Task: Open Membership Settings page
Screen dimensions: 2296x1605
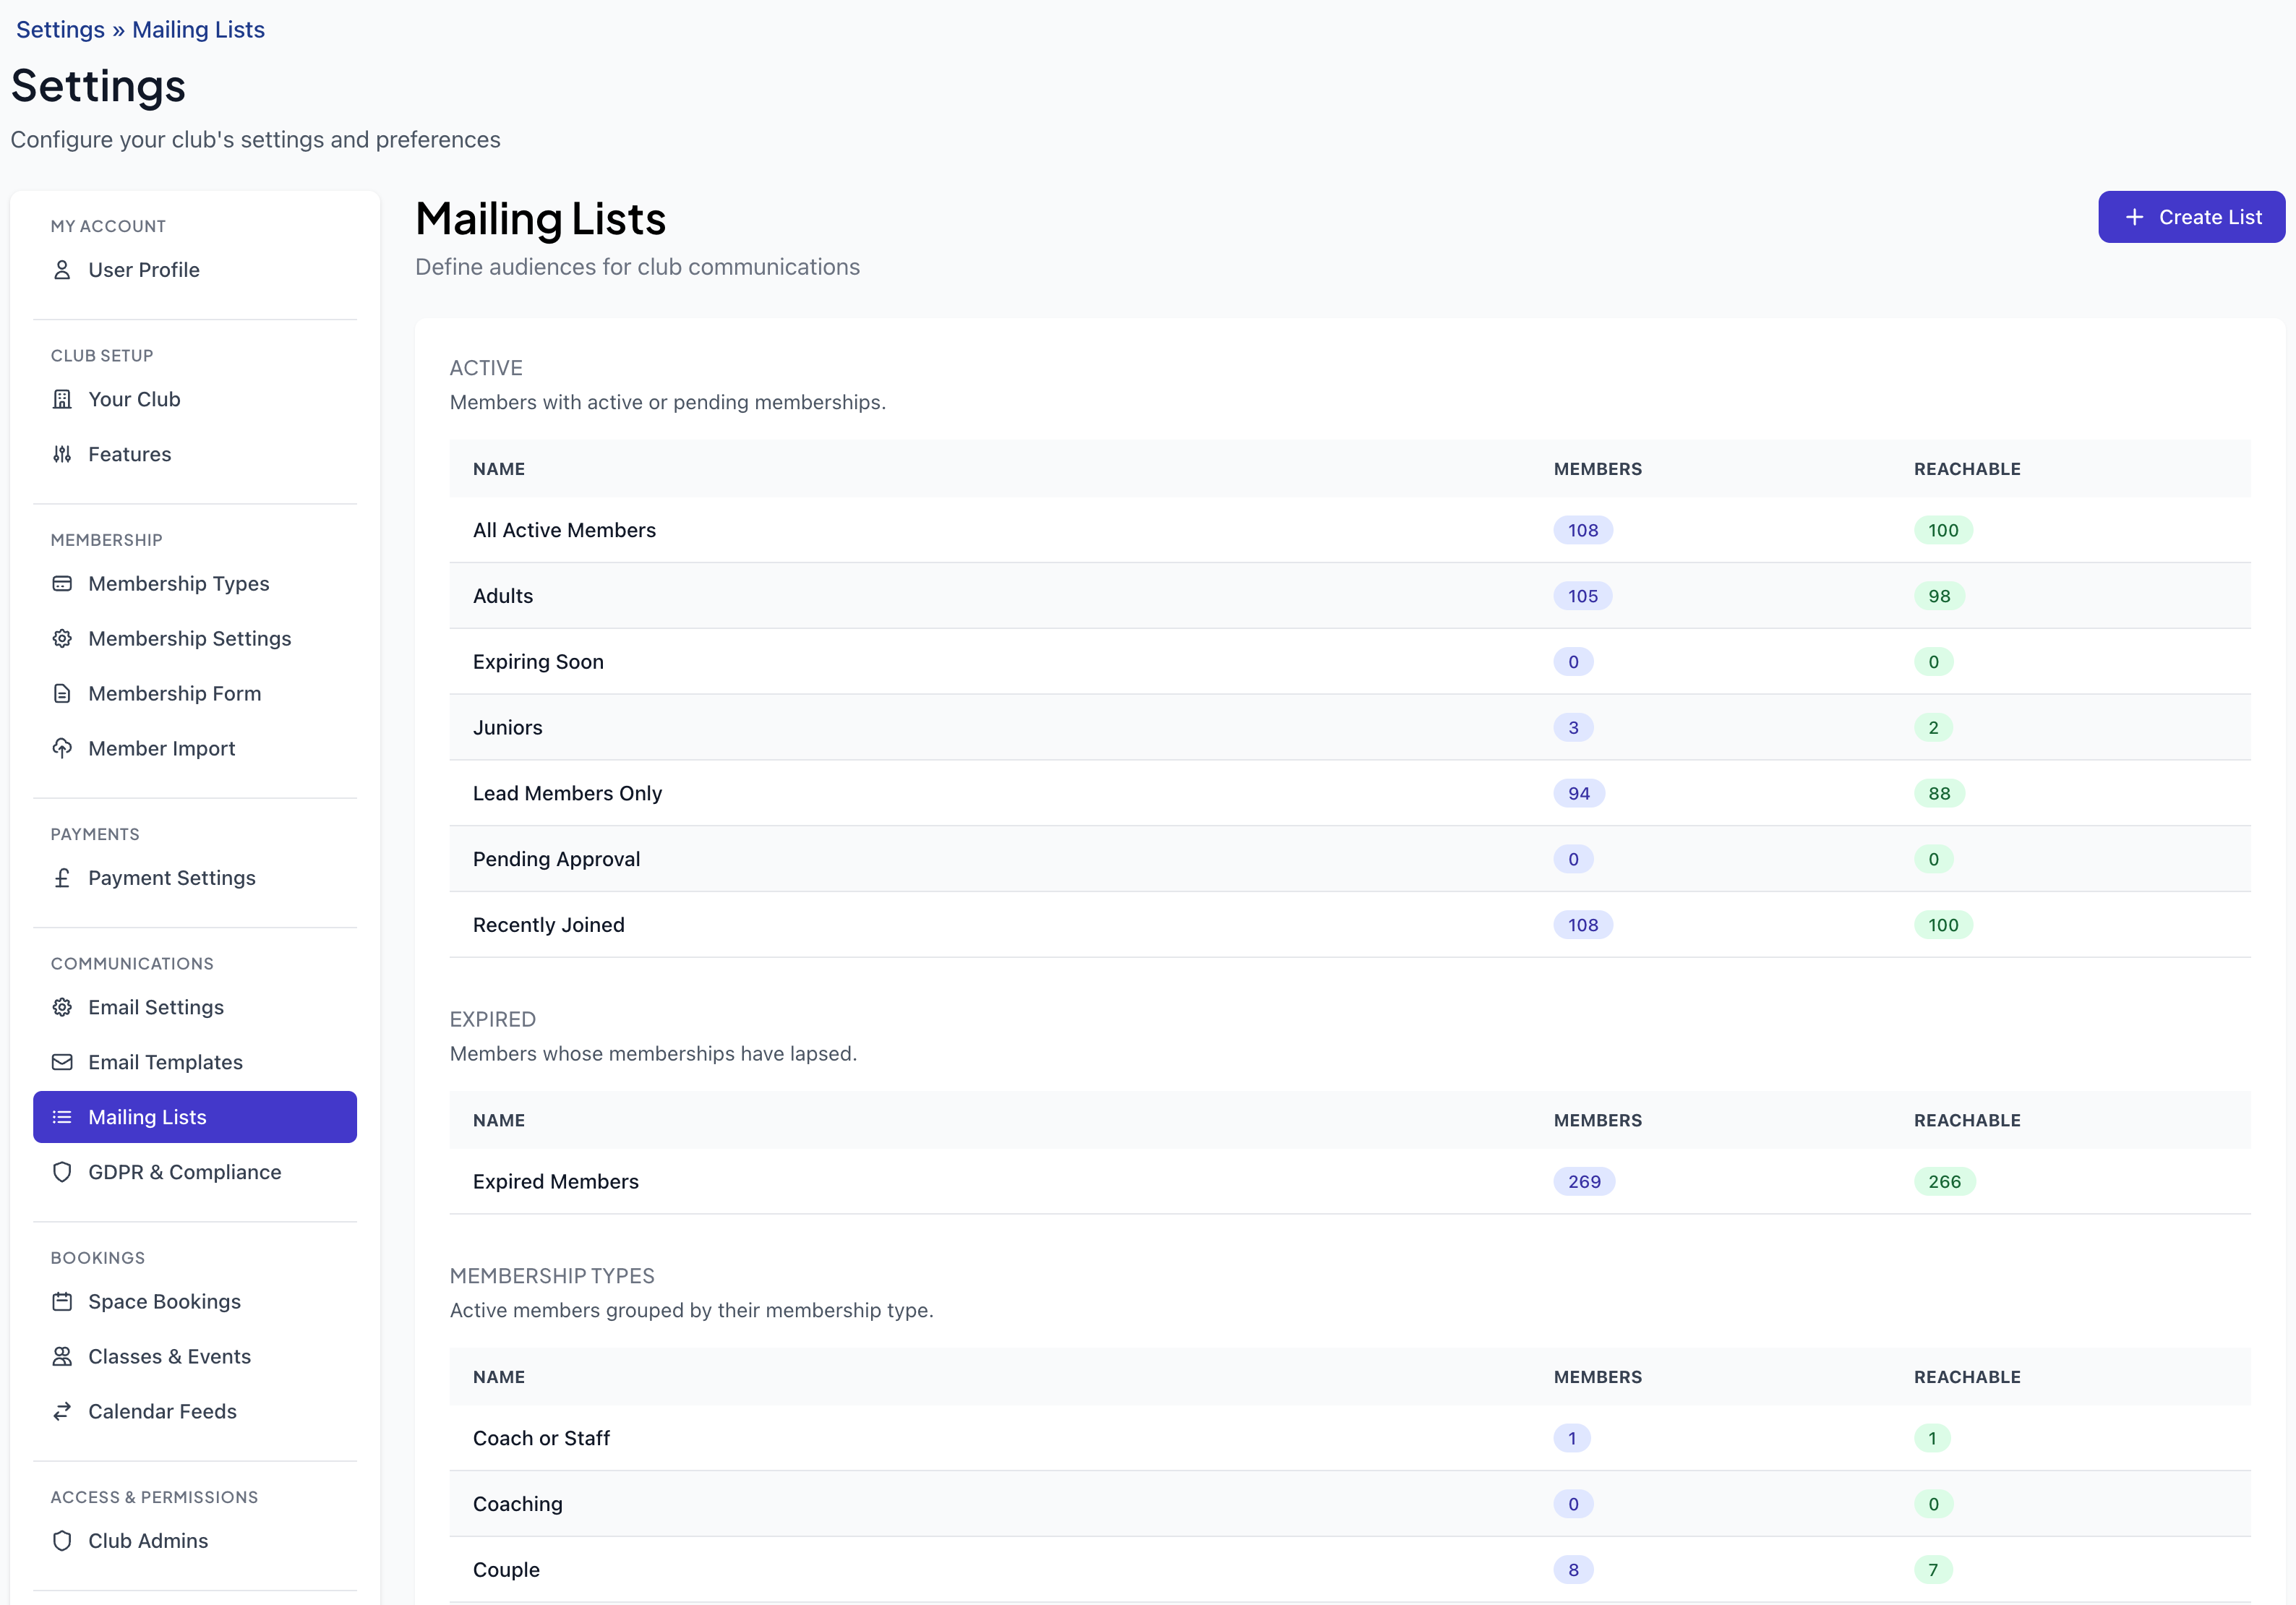Action: point(195,638)
